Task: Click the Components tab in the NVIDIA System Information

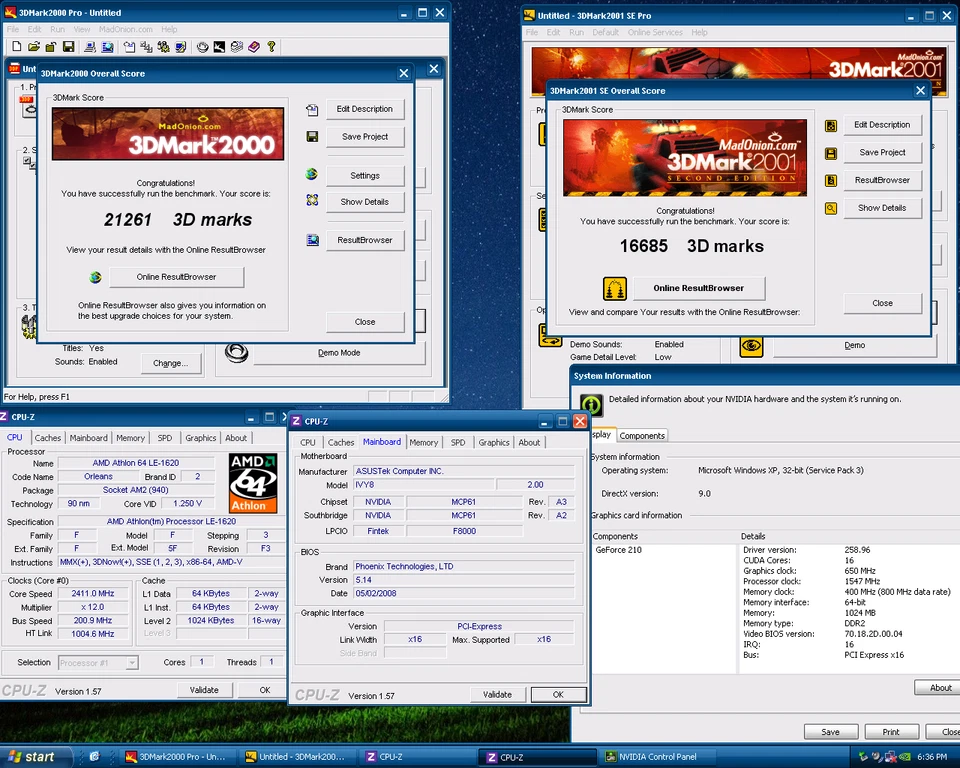Action: tap(642, 435)
